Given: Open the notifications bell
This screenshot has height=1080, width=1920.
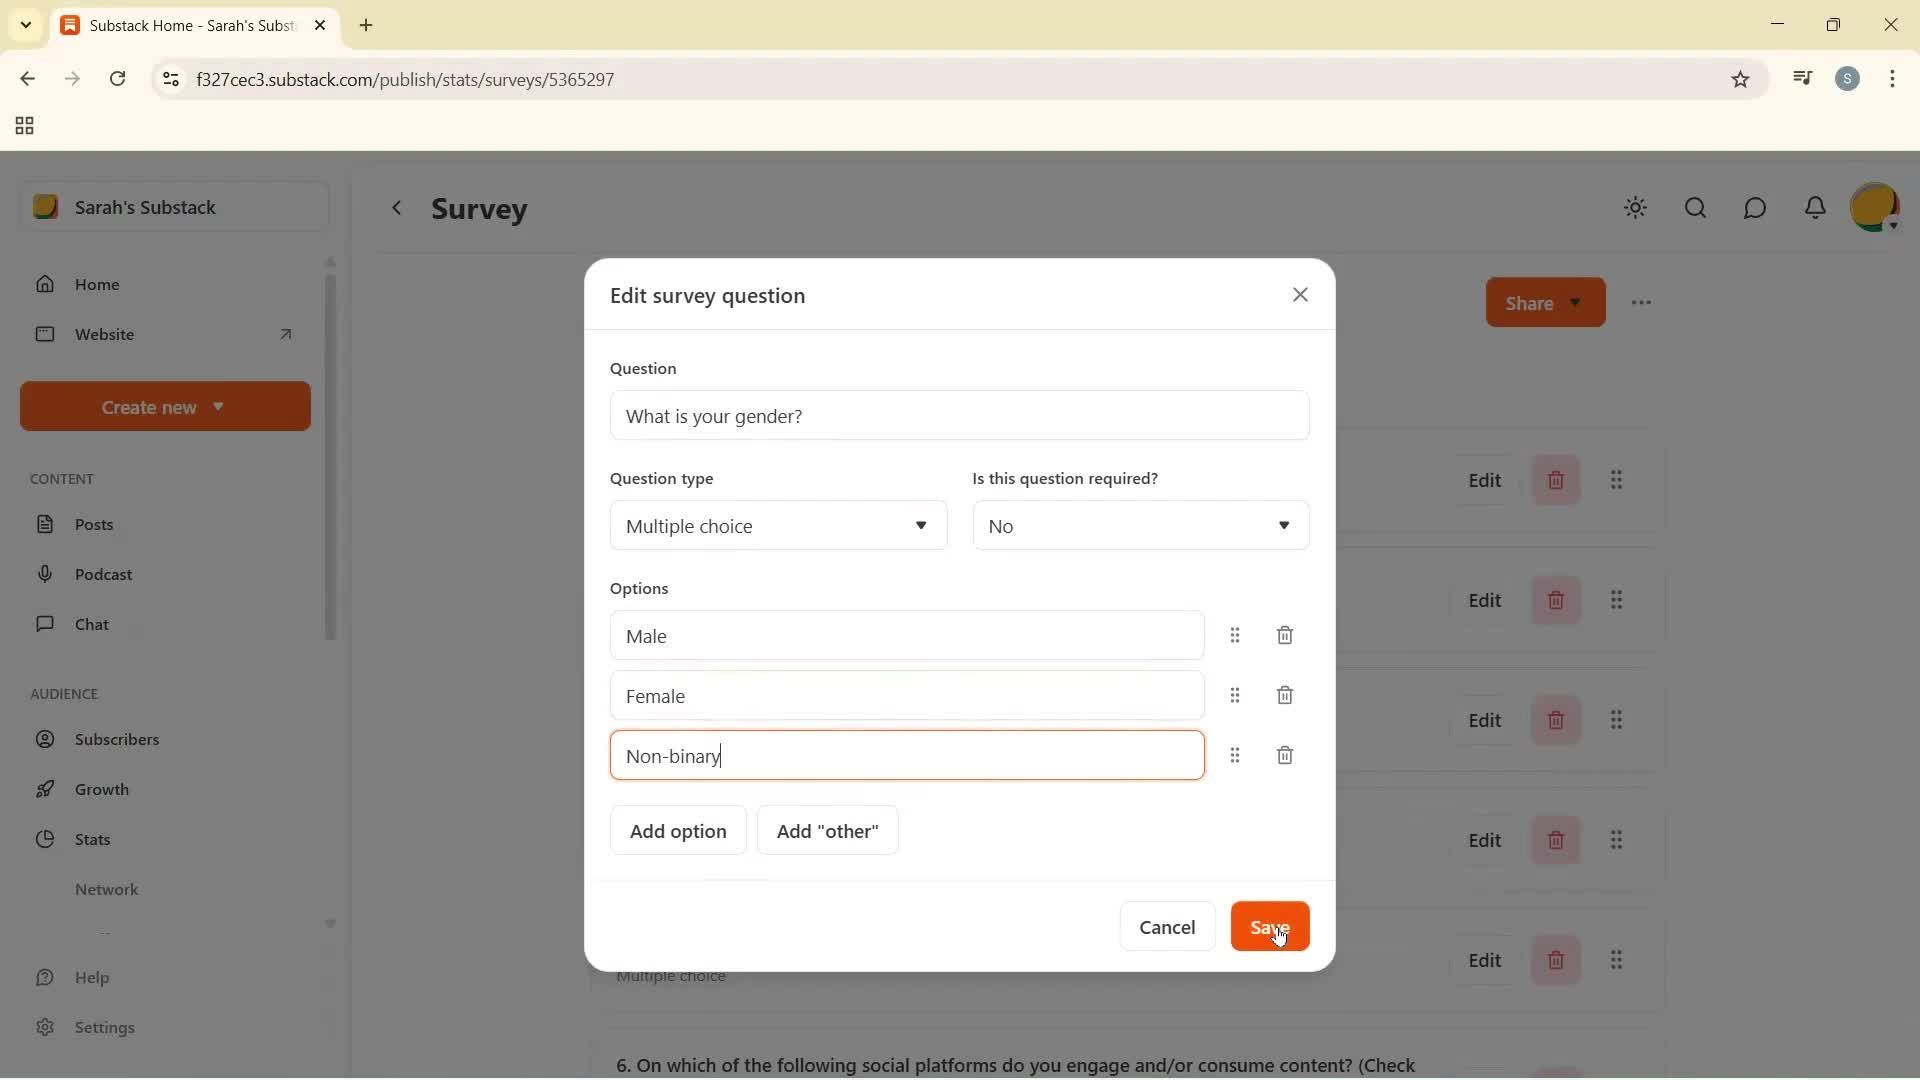Looking at the screenshot, I should point(1815,208).
